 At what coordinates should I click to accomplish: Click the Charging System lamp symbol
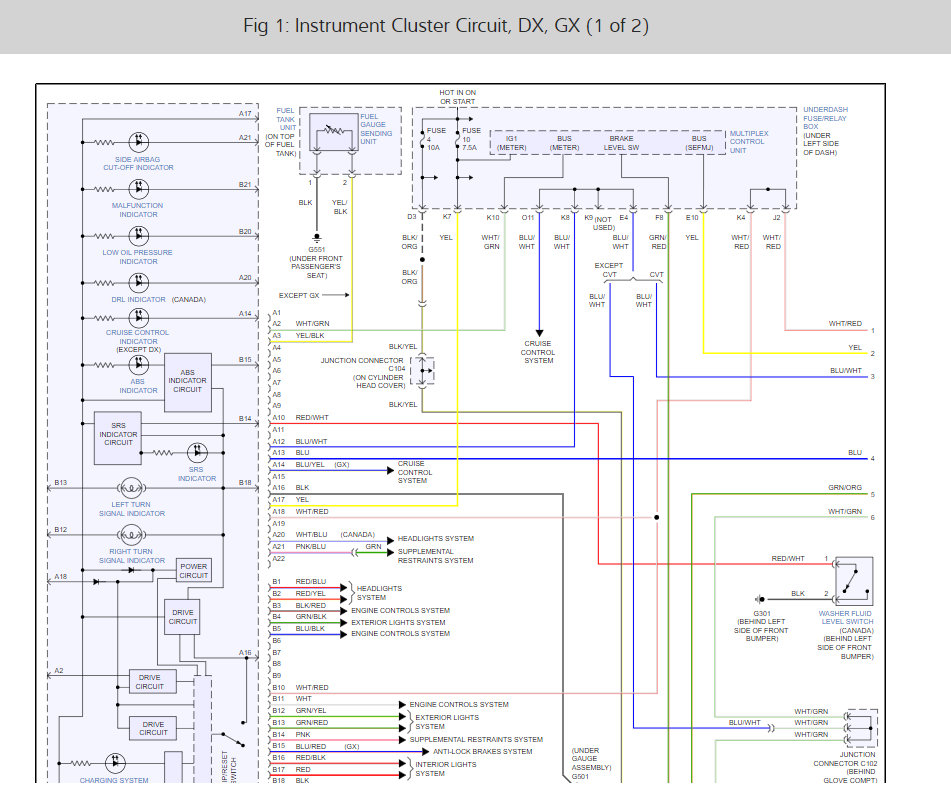click(115, 763)
